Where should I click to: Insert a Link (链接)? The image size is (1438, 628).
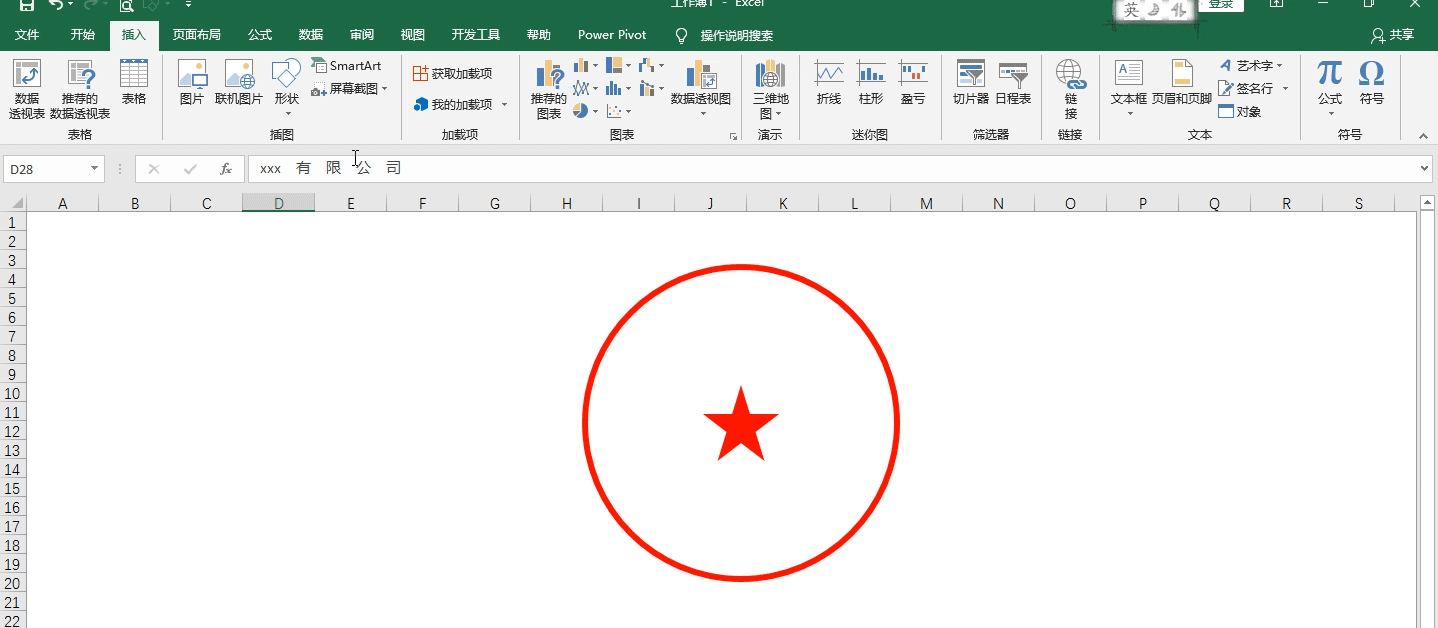click(1070, 89)
